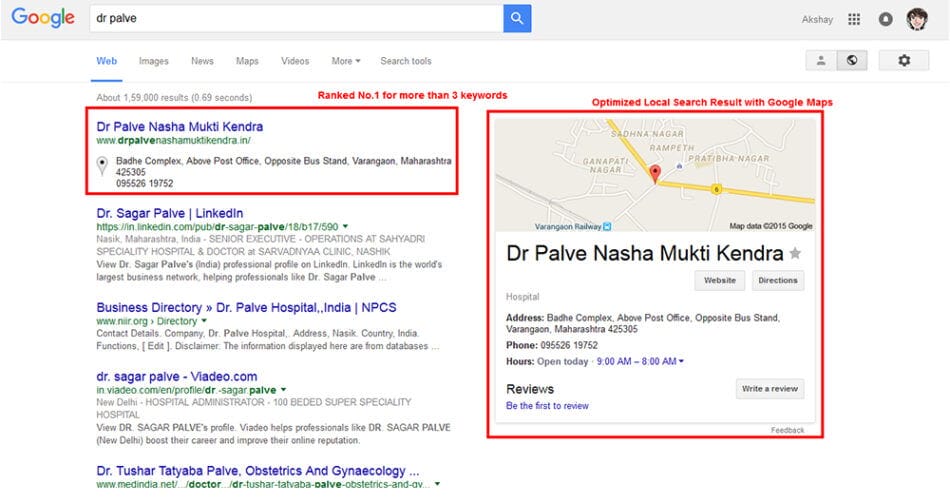Expand the niir.org URL dropdown arrow
This screenshot has height=503, width=950.
[x=204, y=321]
